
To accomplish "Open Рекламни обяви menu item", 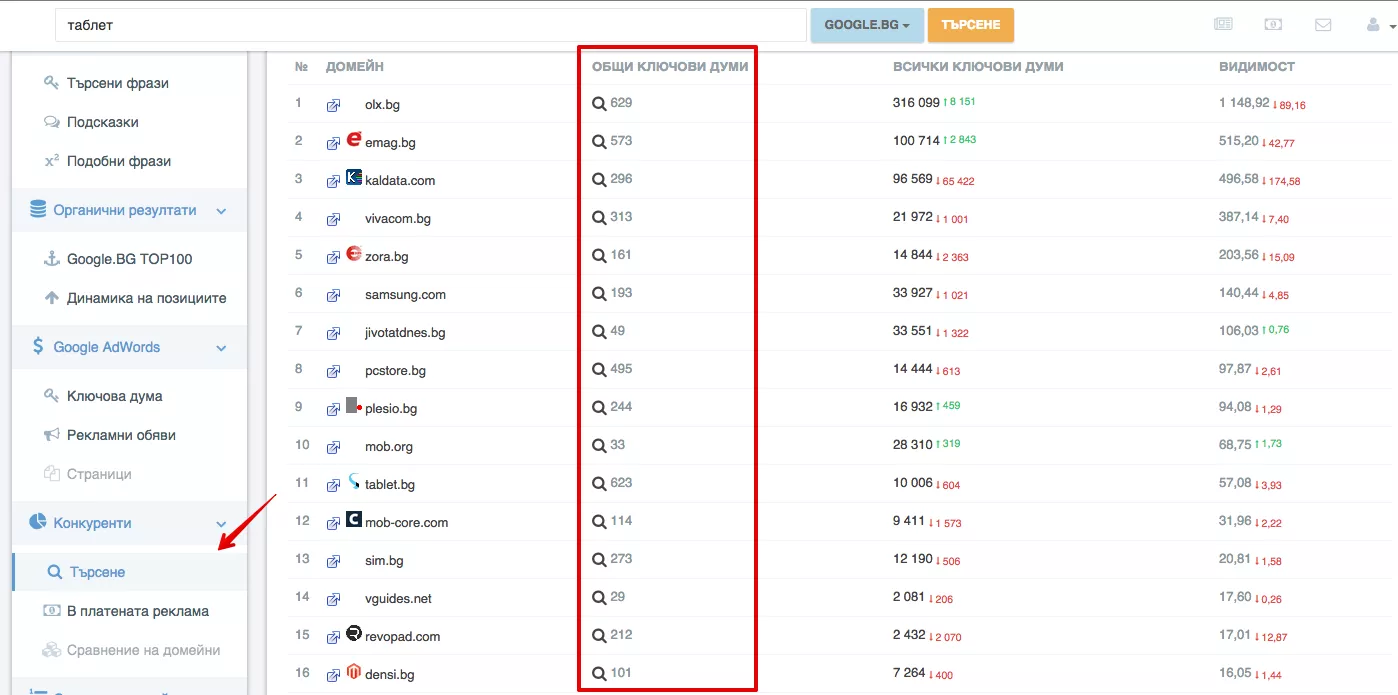I will pyautogui.click(x=121, y=435).
